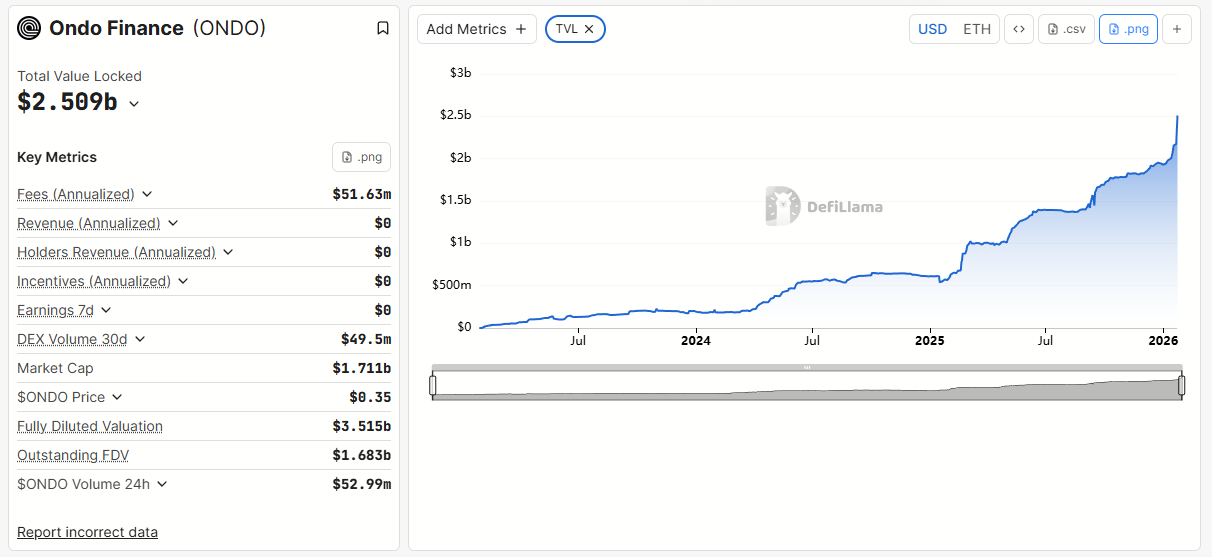1212x557 pixels.
Task: Switch chart denomination to USD
Action: (932, 29)
